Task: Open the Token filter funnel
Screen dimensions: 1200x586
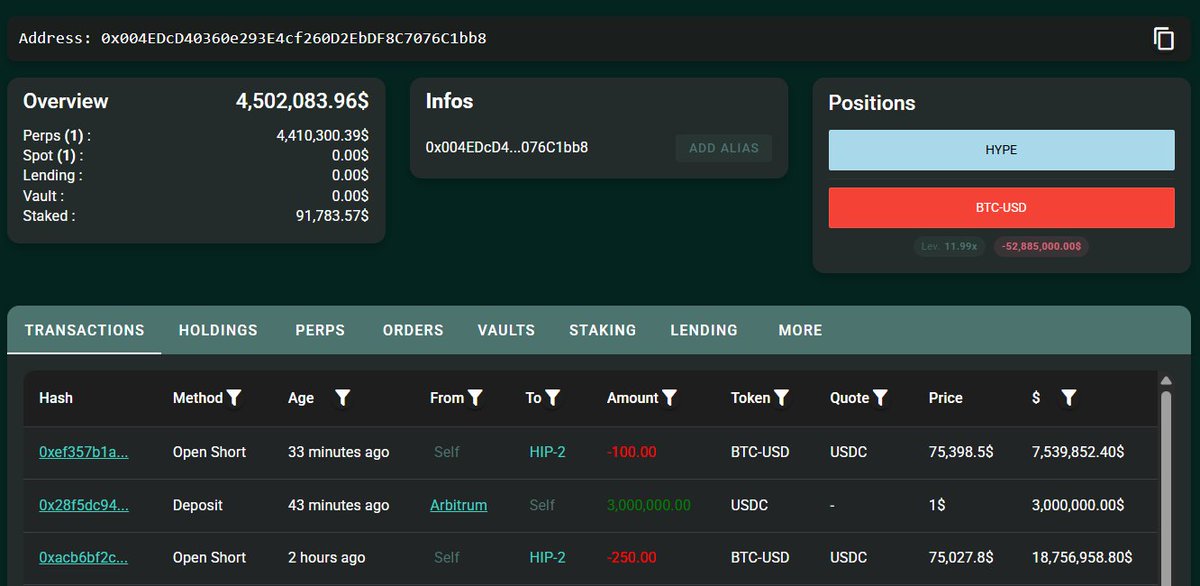Action: click(x=782, y=398)
